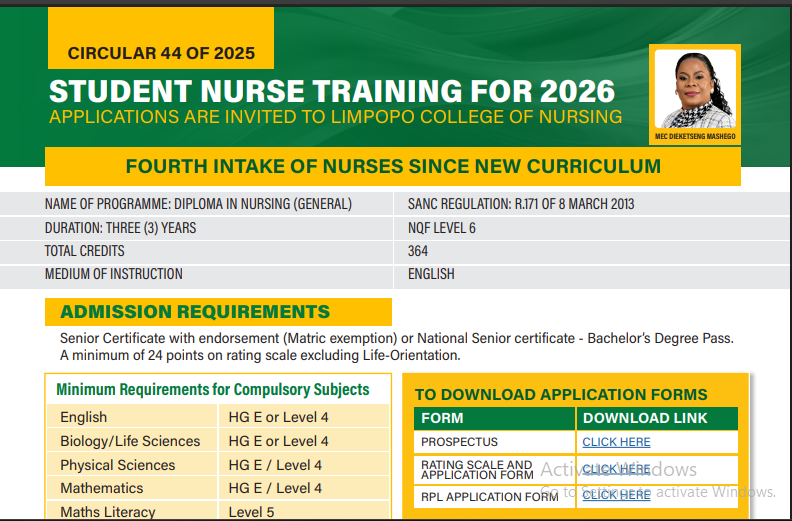Open the RPL Application Form CLICK HERE link

pyautogui.click(x=616, y=495)
